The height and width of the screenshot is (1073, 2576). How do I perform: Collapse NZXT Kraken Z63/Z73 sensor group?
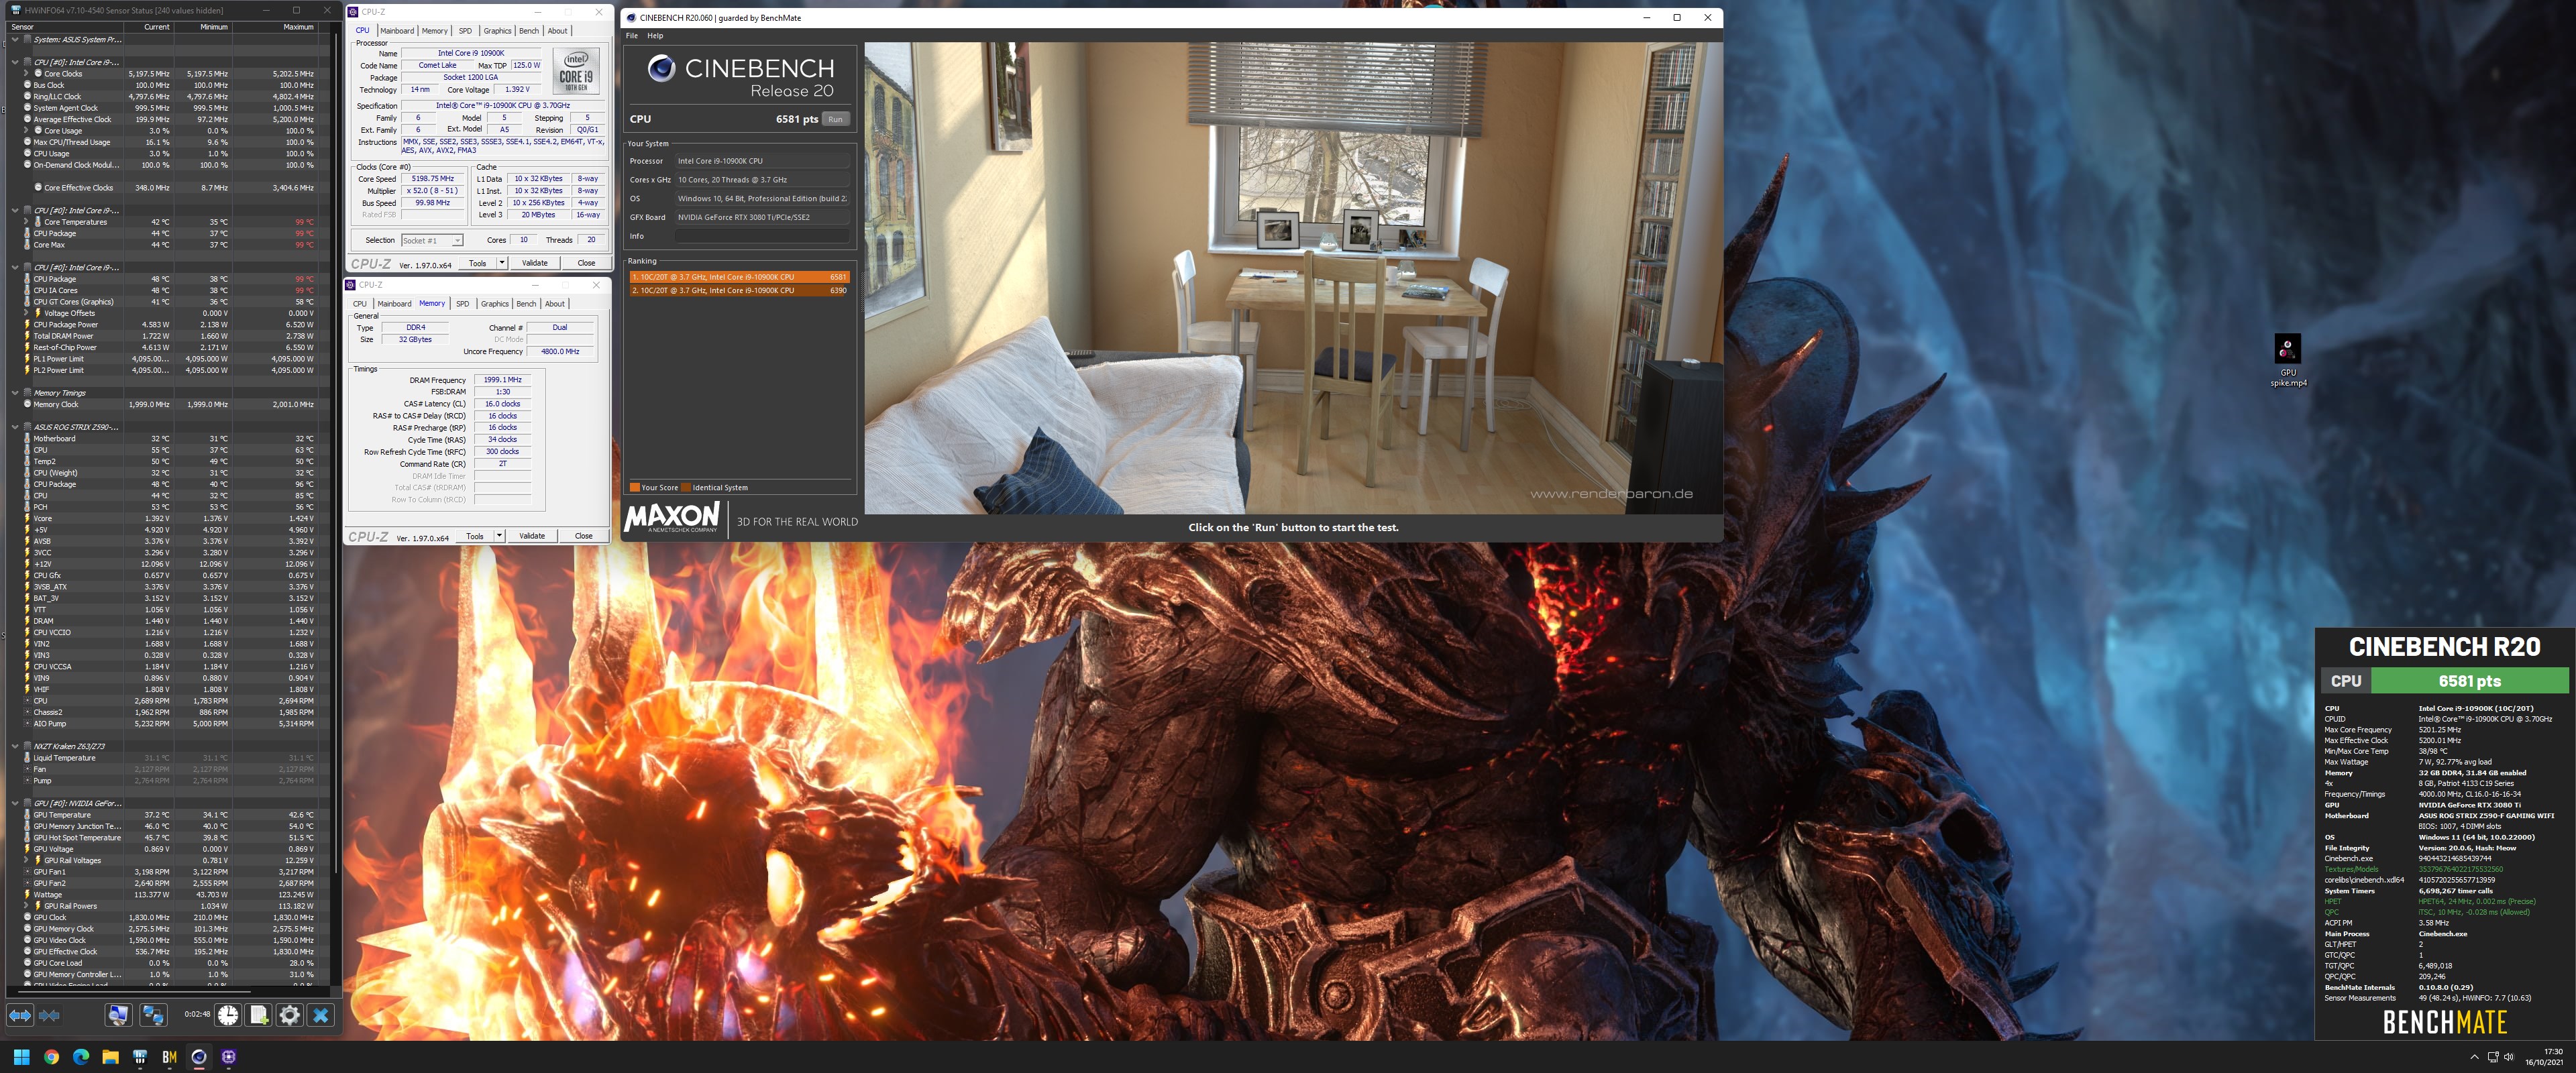(14, 746)
